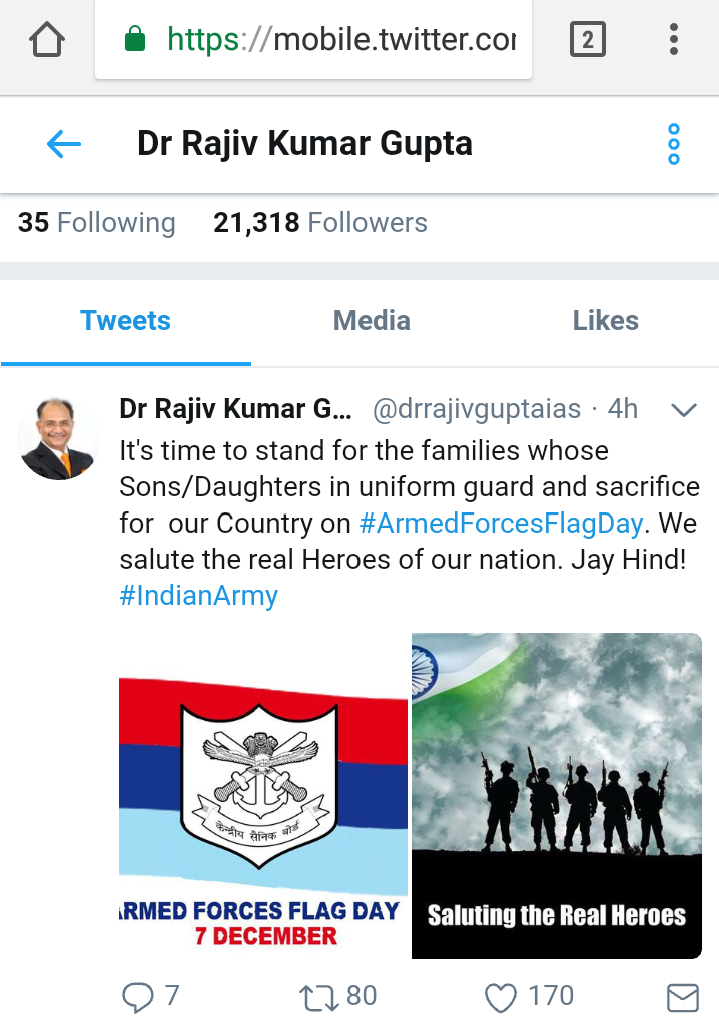Open the browser tab switcher showing 2
The image size is (719, 1027).
[587, 39]
